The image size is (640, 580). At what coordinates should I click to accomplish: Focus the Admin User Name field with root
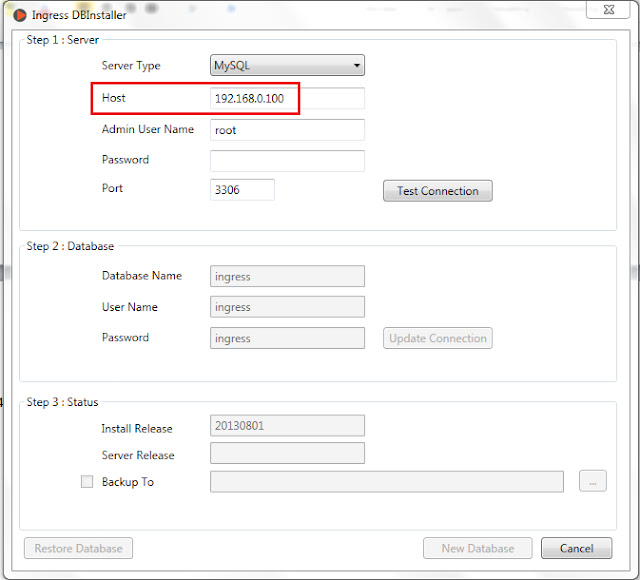(x=287, y=130)
